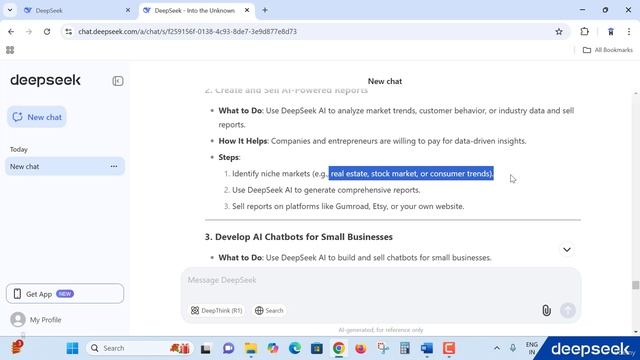Click the deepseek logo in the sidebar
Viewport: 640px width, 360px height.
(45, 80)
